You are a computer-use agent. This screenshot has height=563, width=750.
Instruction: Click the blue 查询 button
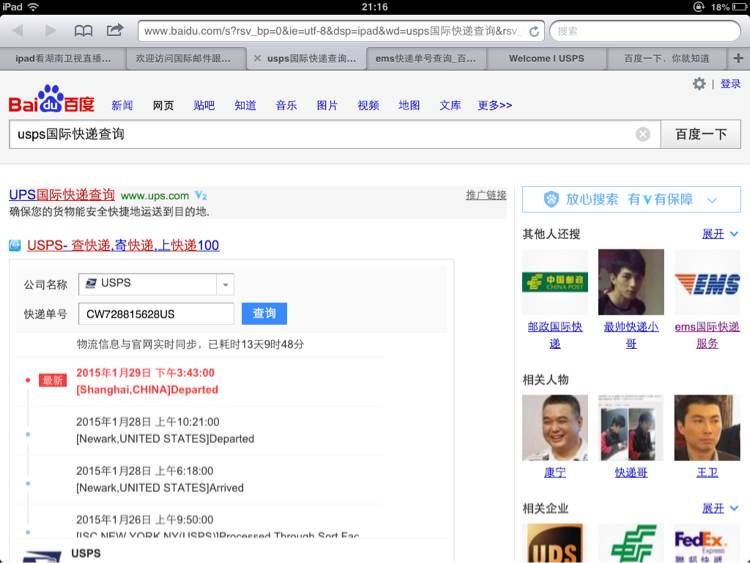264,313
